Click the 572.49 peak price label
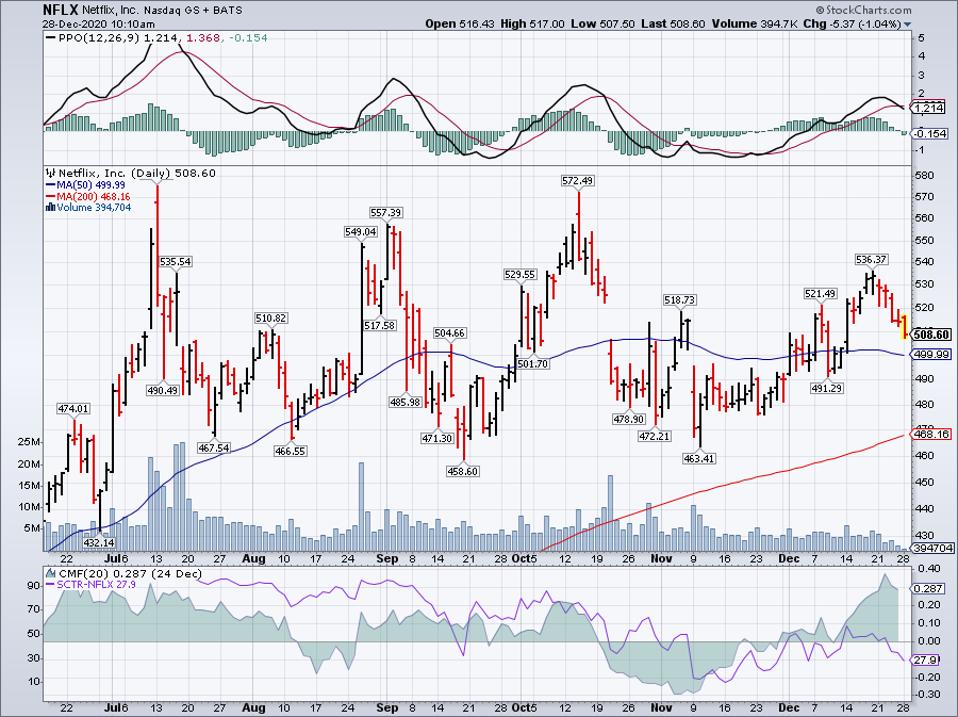 click(577, 181)
